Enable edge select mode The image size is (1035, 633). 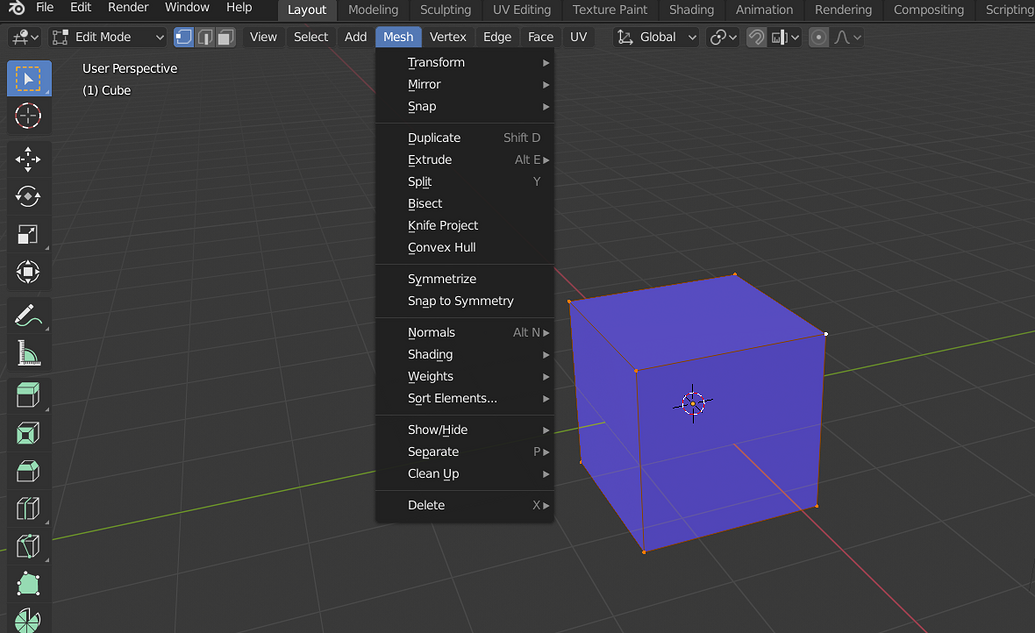pos(204,36)
